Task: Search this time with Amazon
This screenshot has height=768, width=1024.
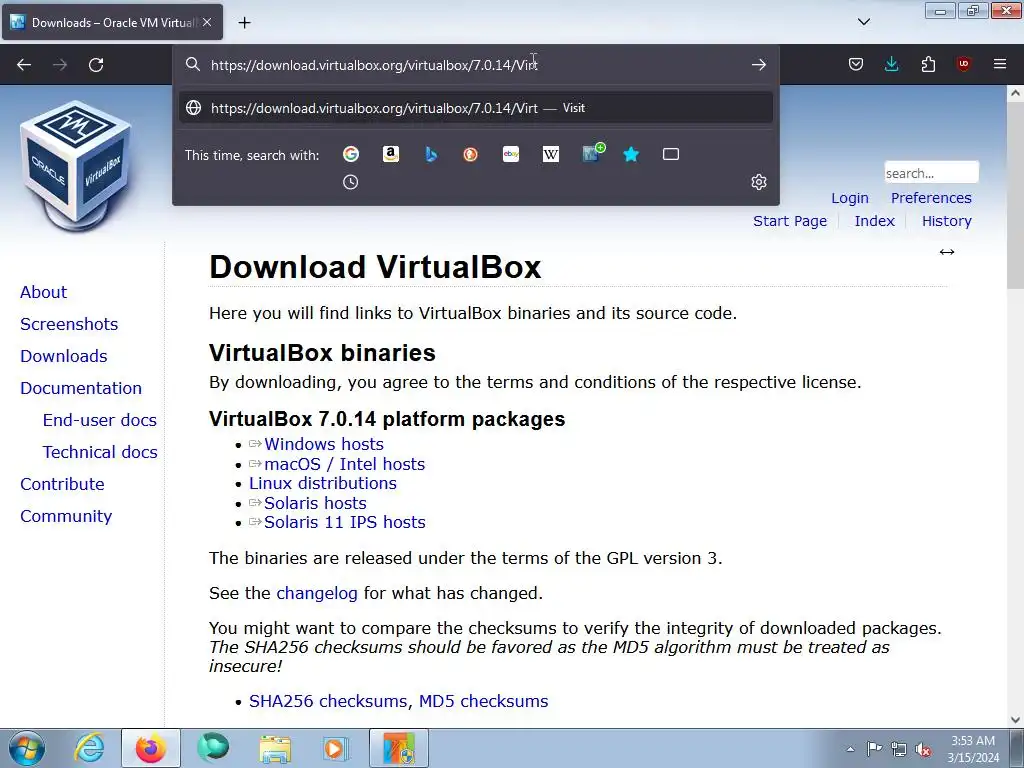Action: tap(391, 154)
